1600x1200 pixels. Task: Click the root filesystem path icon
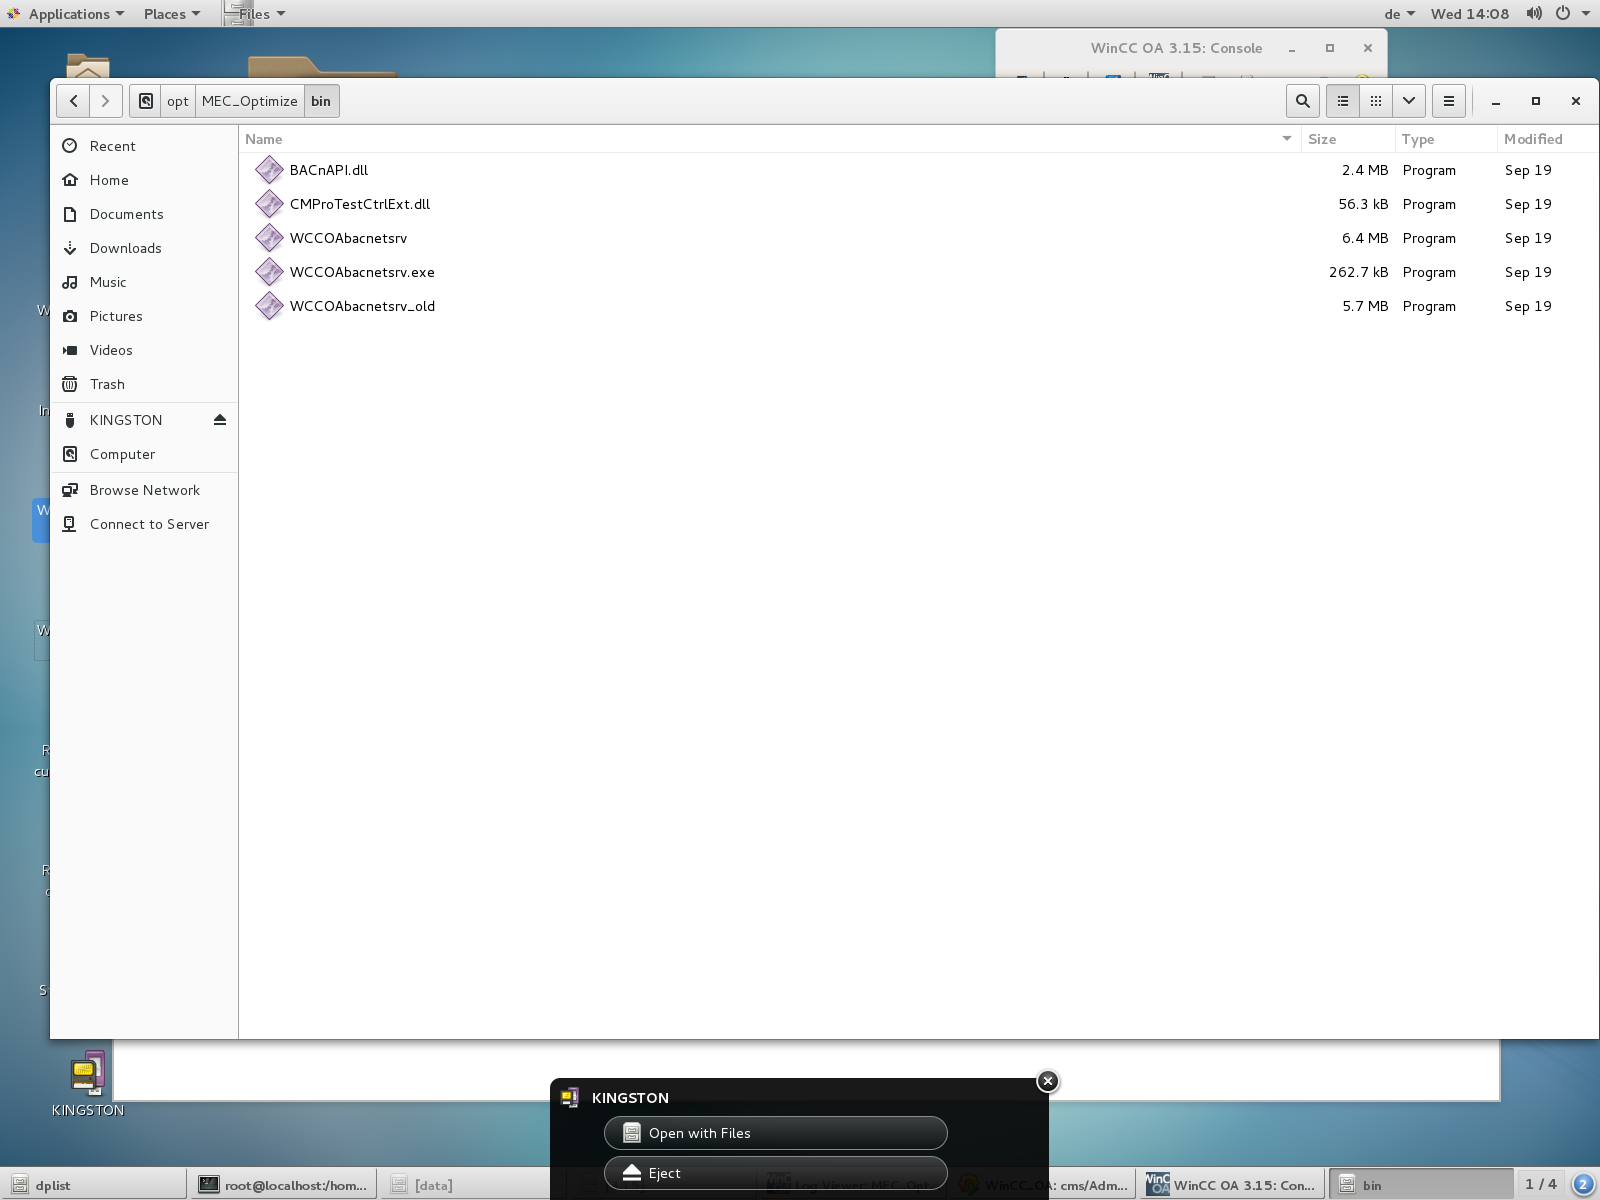146,101
